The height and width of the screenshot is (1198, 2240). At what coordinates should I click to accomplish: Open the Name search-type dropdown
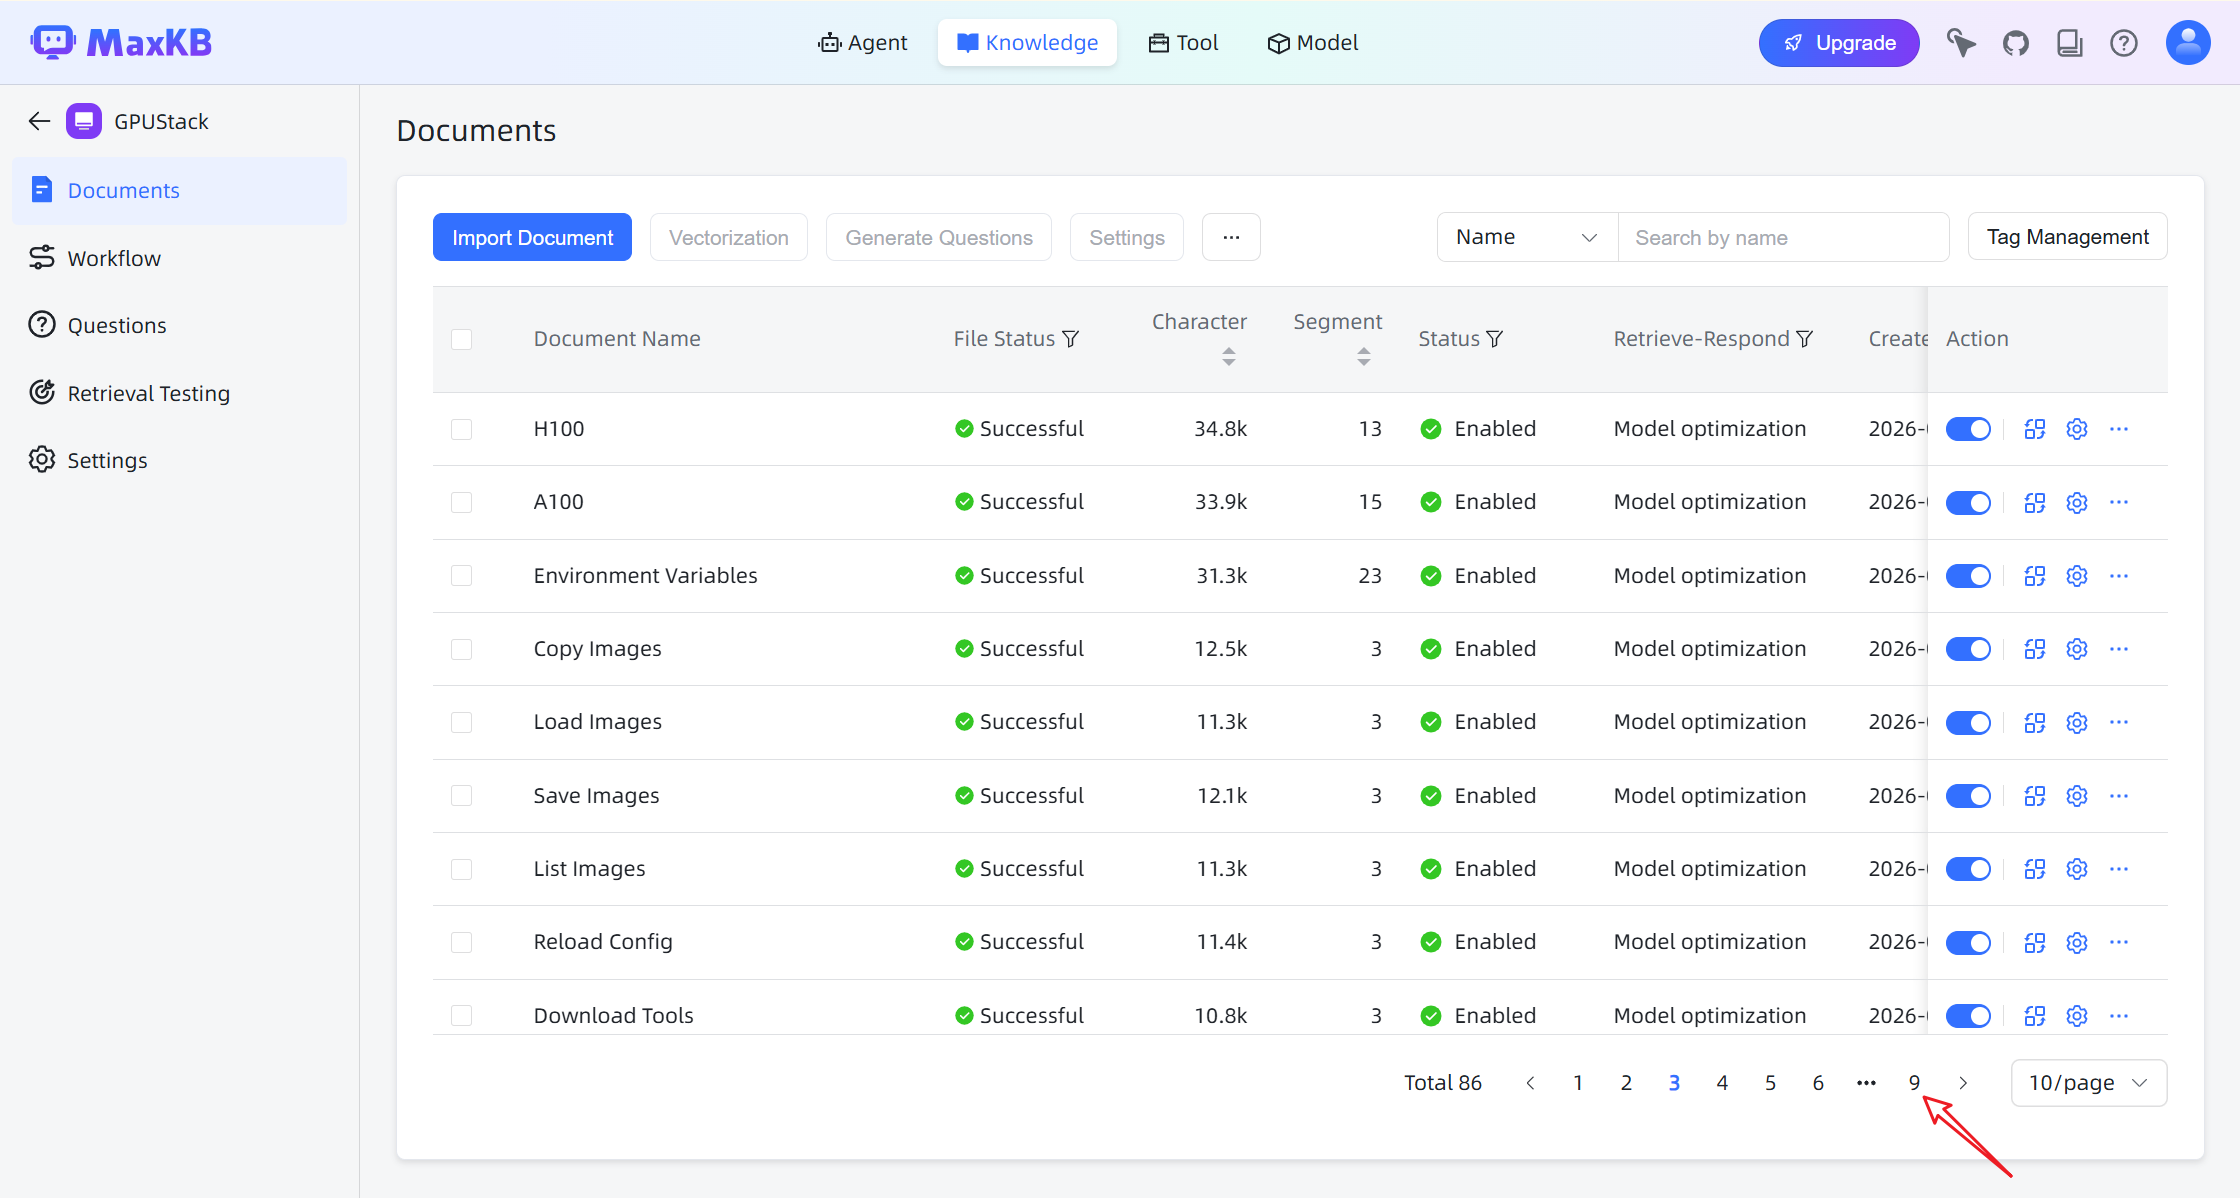tap(1526, 237)
